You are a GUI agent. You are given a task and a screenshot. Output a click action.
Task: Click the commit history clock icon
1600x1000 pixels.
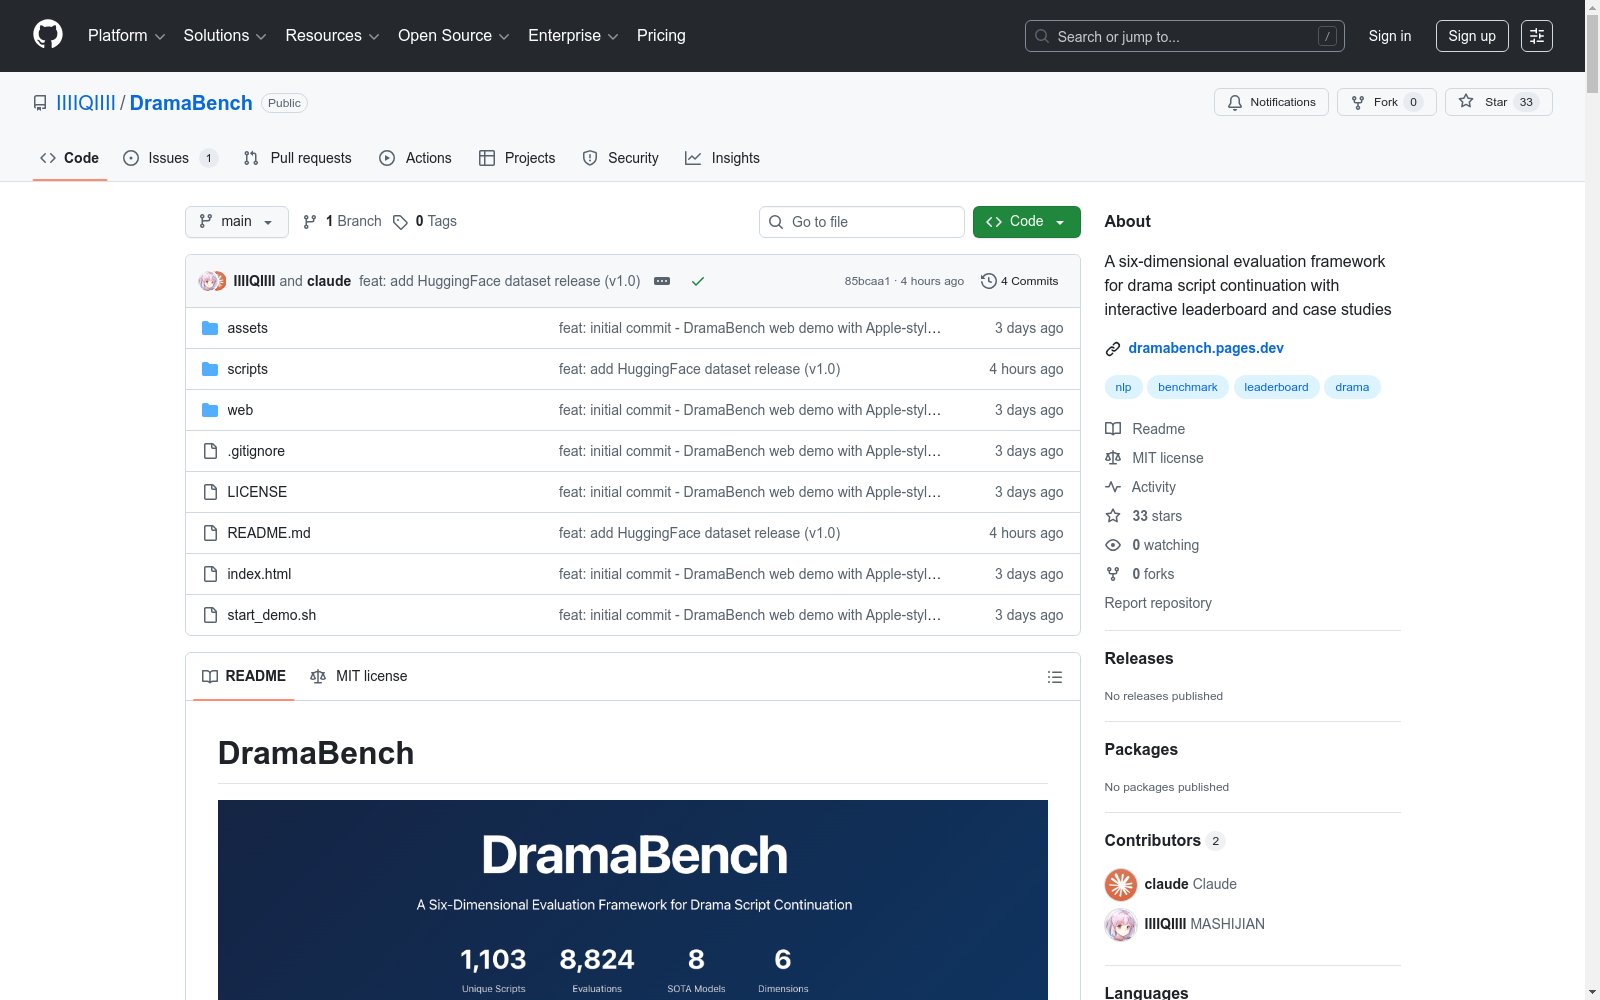pyautogui.click(x=989, y=281)
